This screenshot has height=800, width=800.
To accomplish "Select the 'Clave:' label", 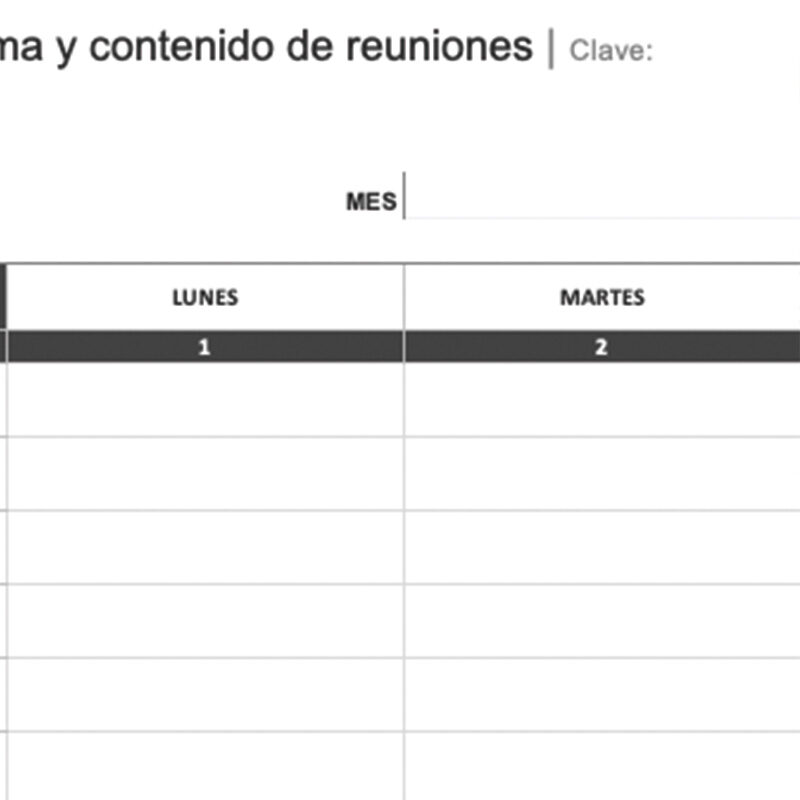I will [x=610, y=51].
